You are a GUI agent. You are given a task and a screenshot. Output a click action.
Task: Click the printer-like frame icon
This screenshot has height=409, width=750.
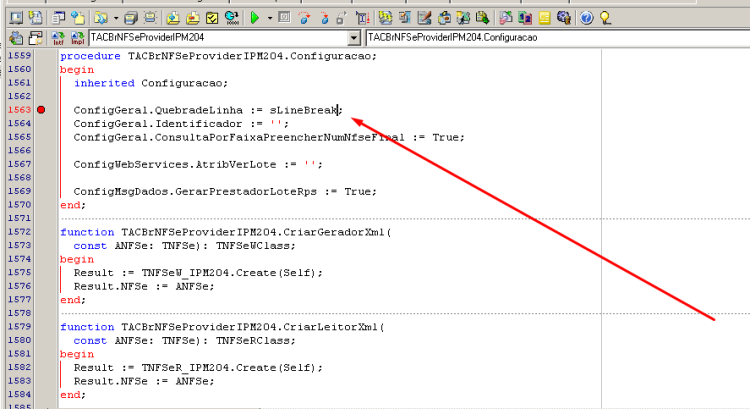[x=150, y=18]
